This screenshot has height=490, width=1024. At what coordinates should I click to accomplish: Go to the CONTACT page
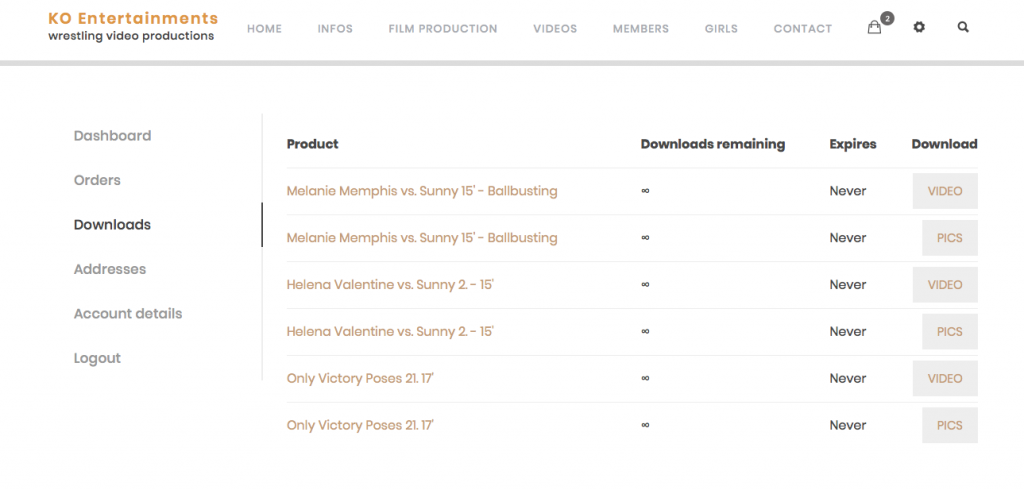[803, 29]
